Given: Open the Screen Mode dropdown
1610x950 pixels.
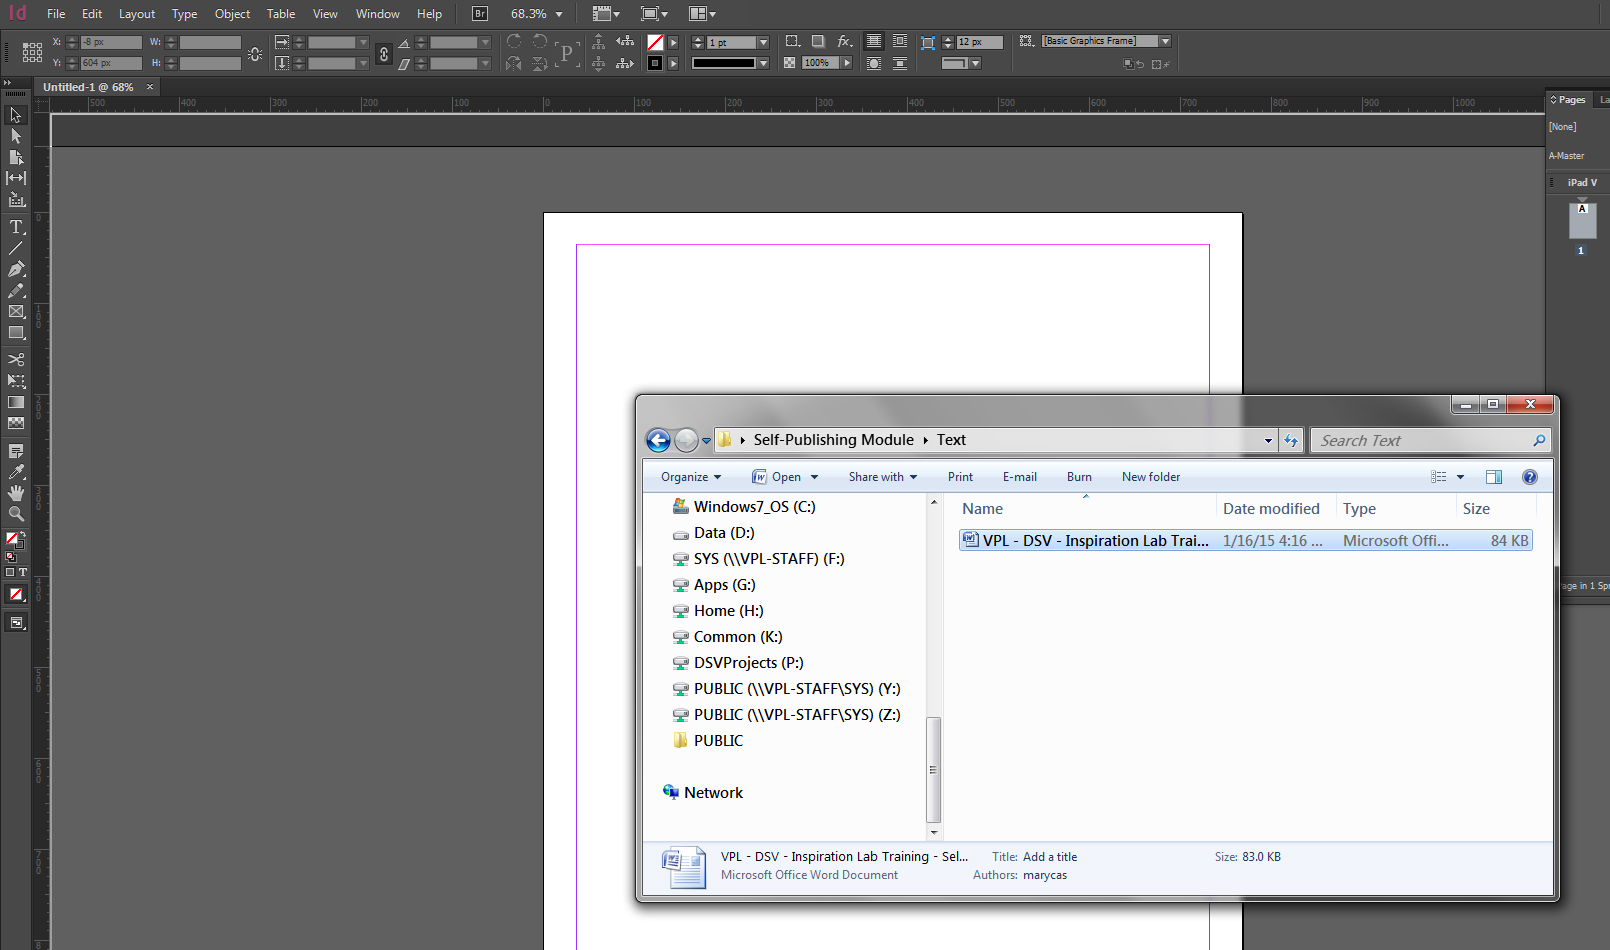Looking at the screenshot, I should 654,14.
